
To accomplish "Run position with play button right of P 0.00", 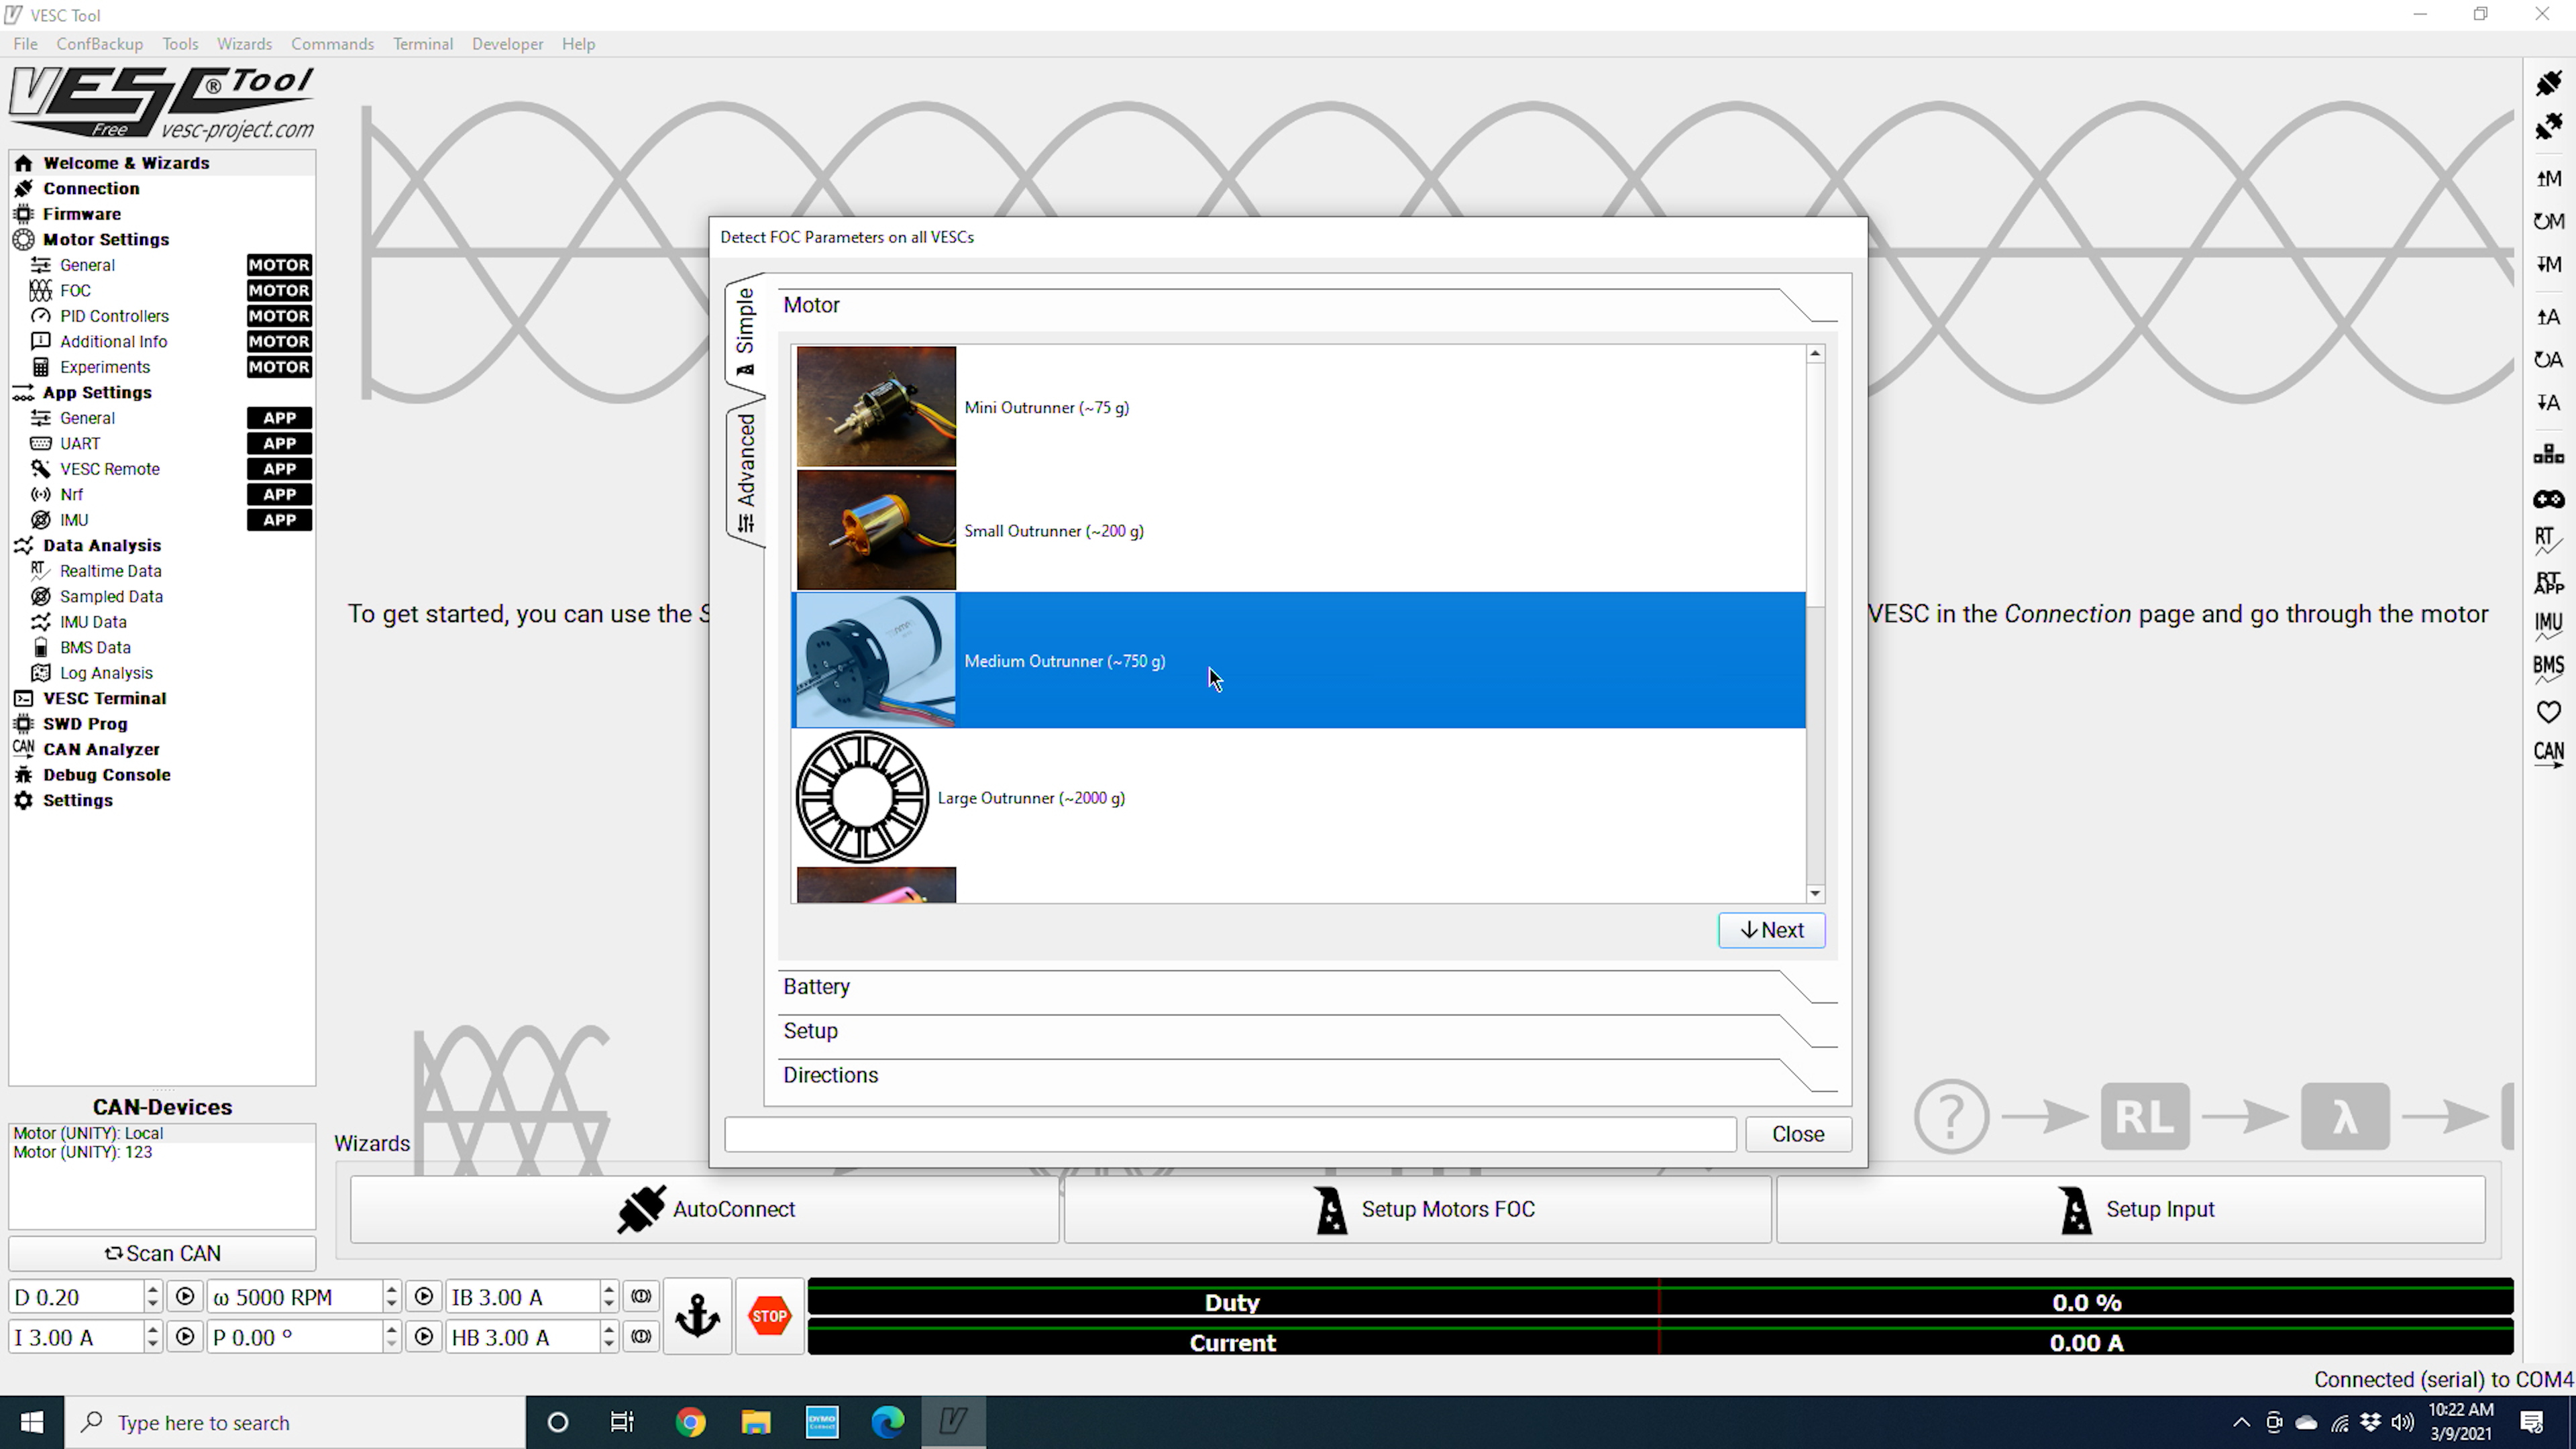I will click(x=424, y=1337).
